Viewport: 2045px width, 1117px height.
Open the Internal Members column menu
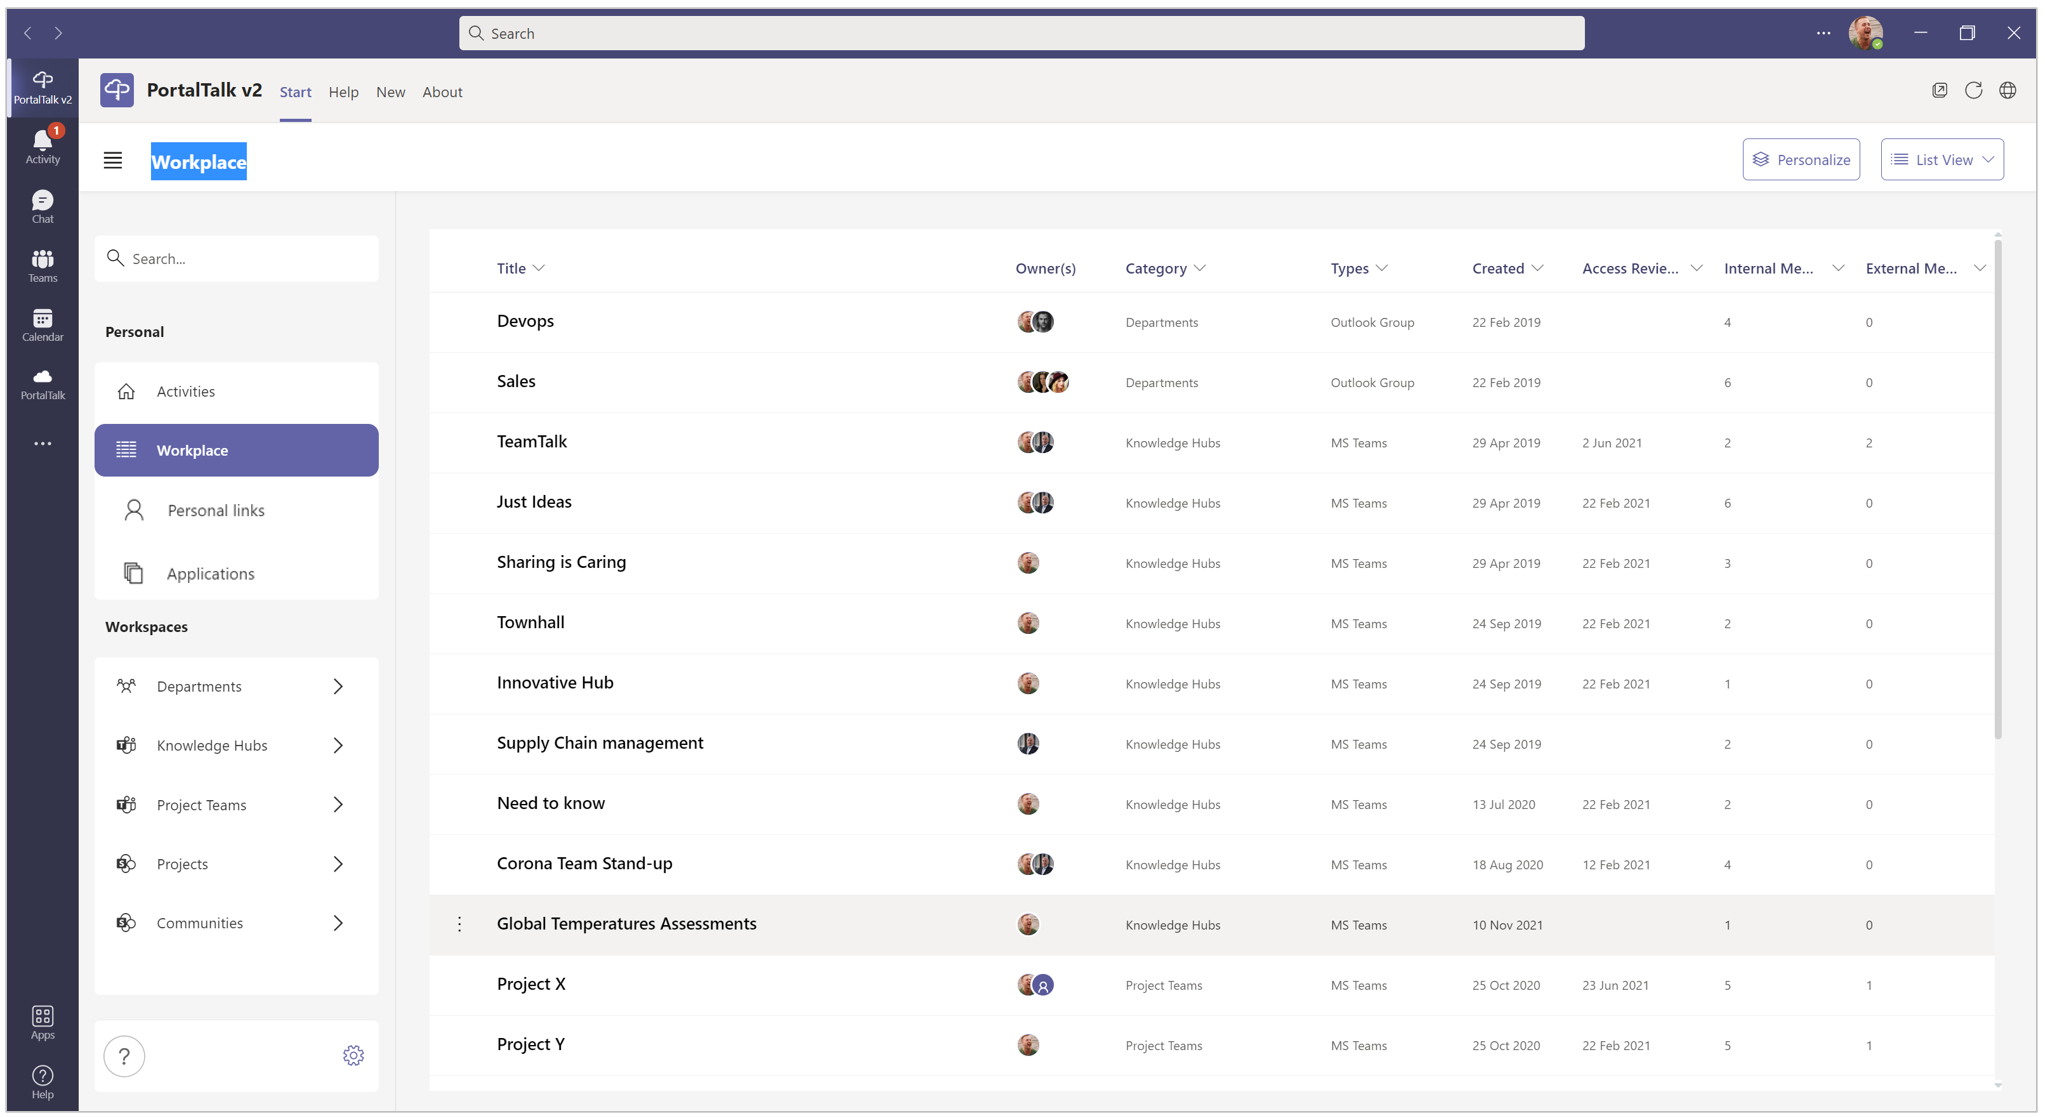pyautogui.click(x=1838, y=268)
